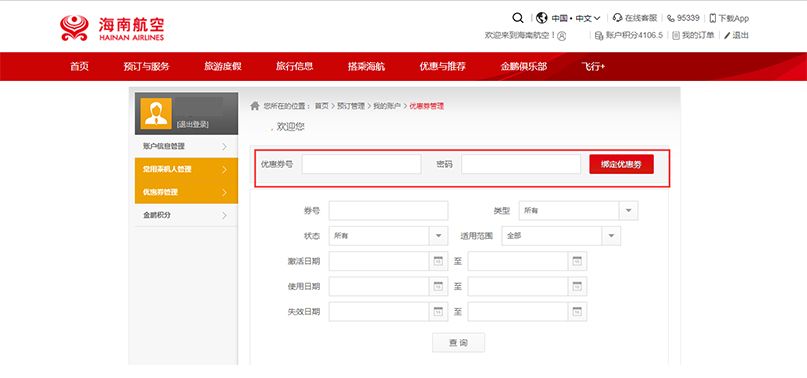Click the mobile phone icon for 下载App
This screenshot has width=807, height=378.
[x=713, y=18]
